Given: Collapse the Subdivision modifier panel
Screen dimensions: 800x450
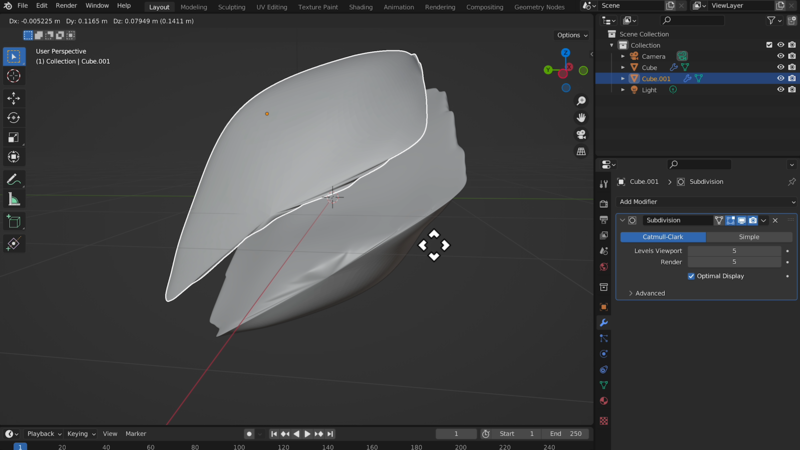Looking at the screenshot, I should (622, 220).
